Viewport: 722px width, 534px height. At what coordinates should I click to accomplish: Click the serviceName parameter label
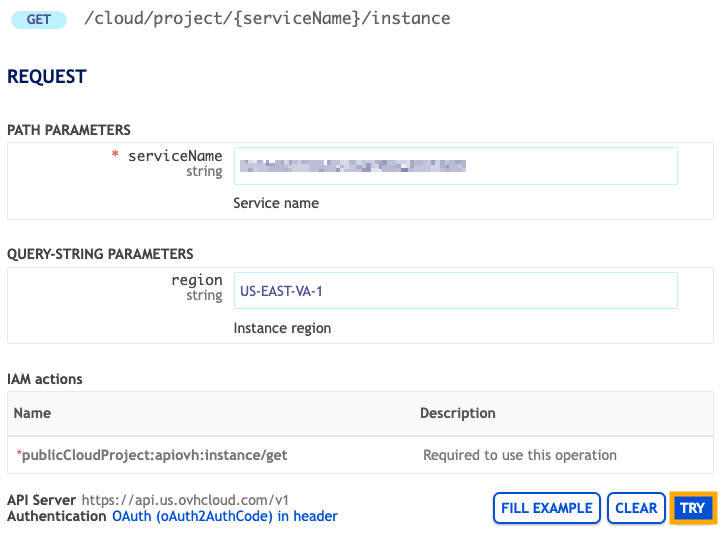175,156
